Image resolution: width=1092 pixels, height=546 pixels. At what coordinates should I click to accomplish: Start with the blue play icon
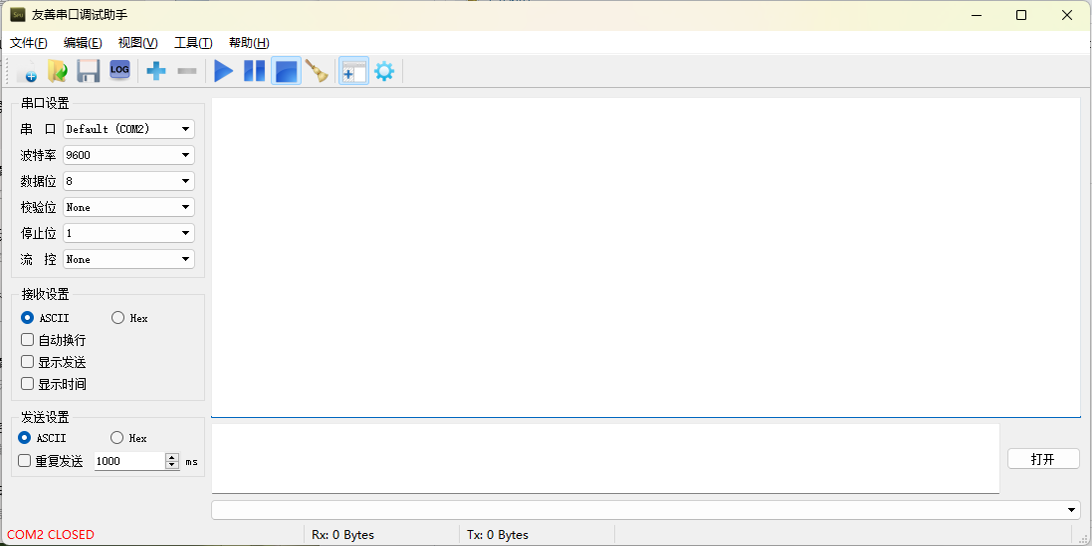click(x=224, y=71)
